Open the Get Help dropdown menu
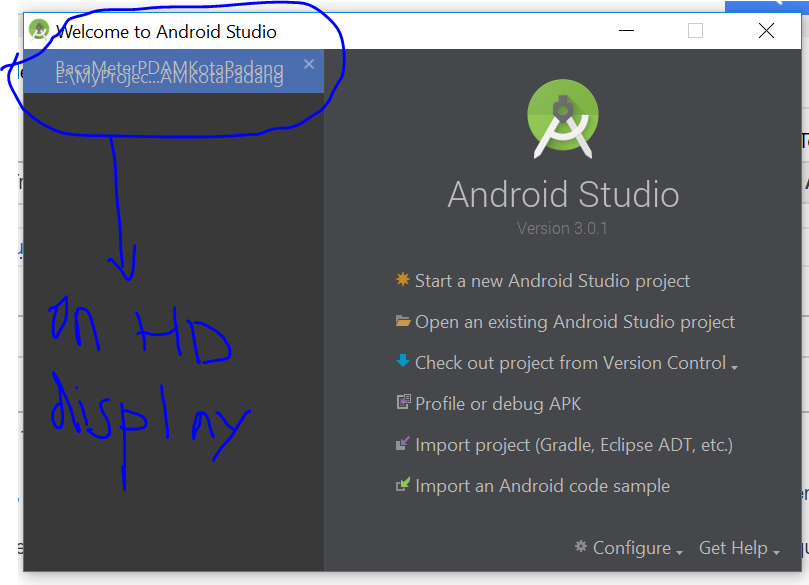Screen dimensions: 809x585 pos(738,548)
